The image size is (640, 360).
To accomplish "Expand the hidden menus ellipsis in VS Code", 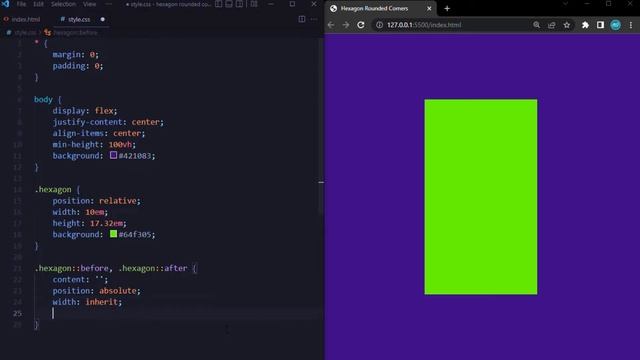I will 108,4.
